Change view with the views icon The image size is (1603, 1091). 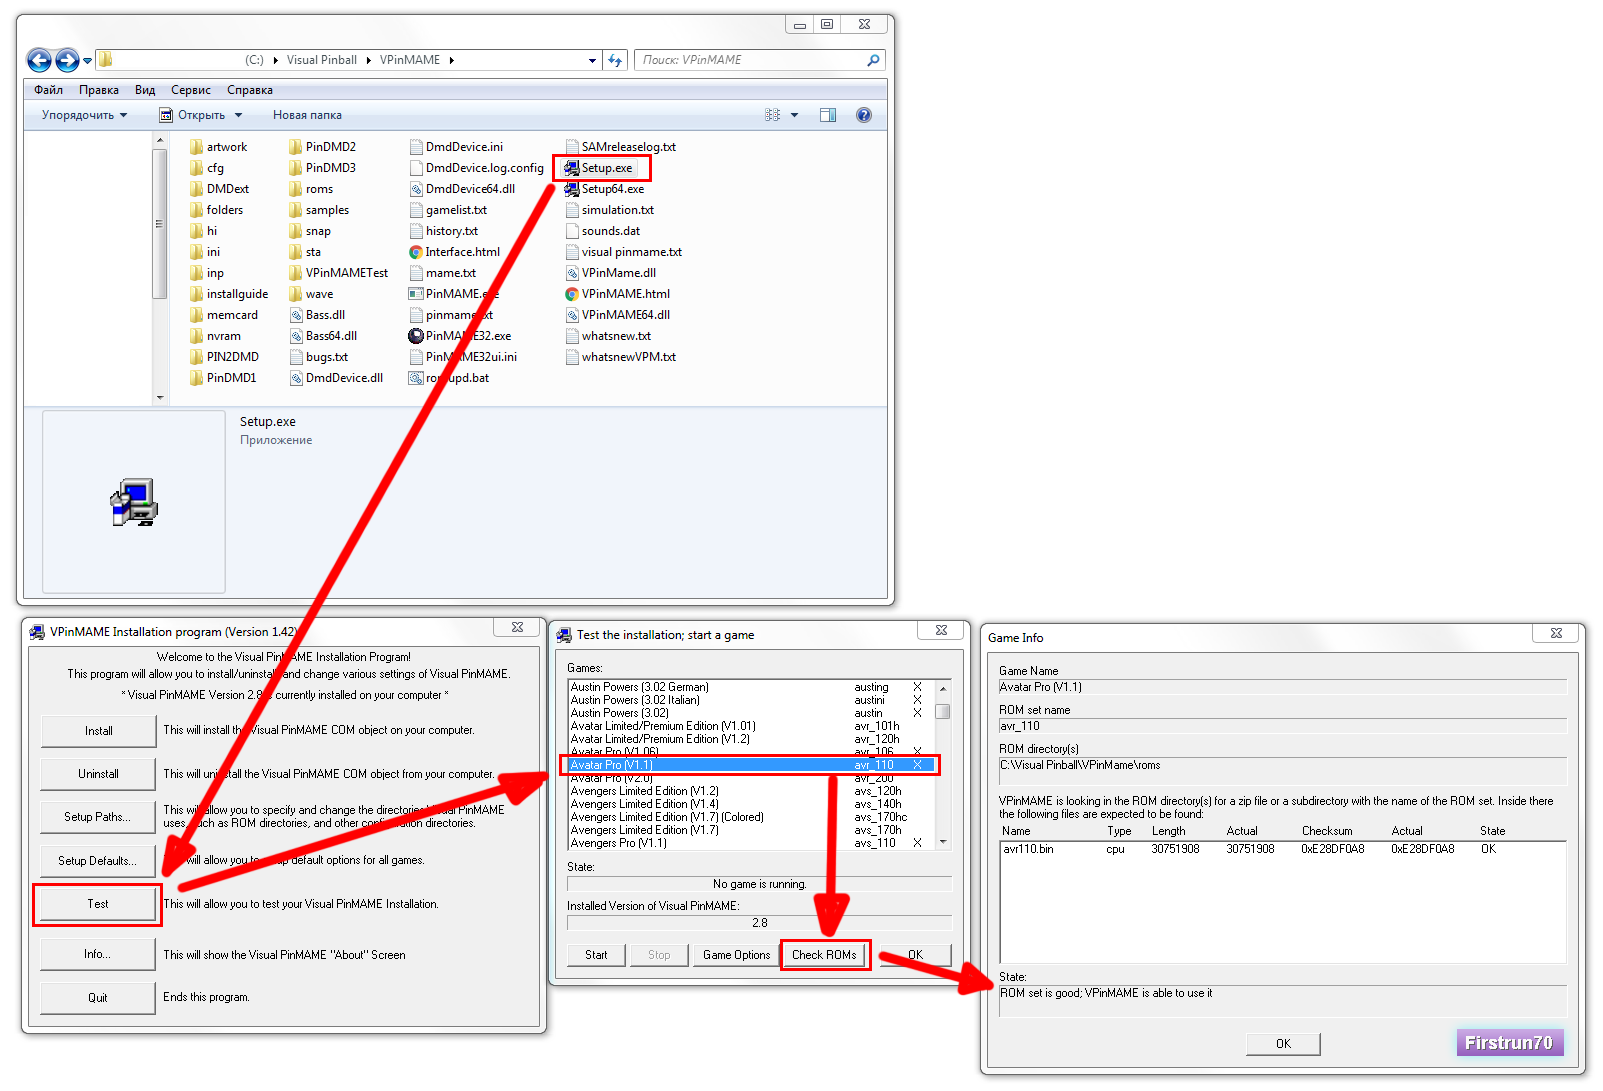pos(773,115)
